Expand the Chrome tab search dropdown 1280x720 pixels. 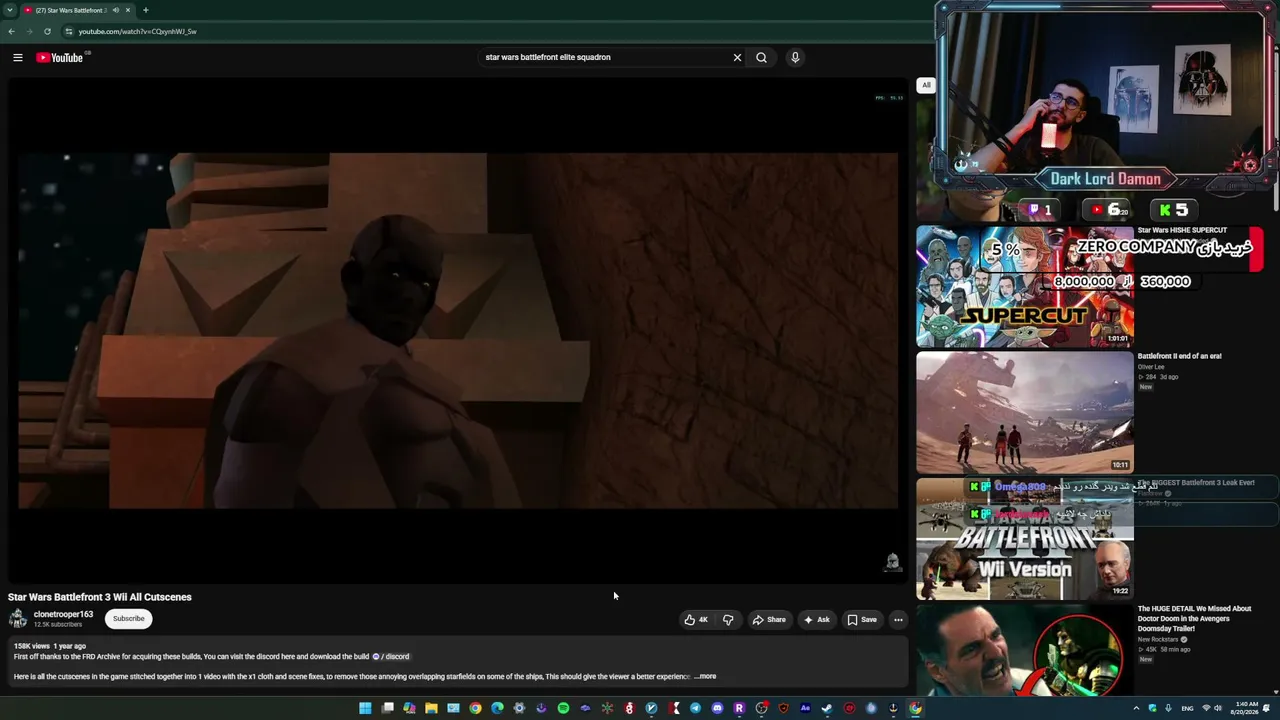10,10
